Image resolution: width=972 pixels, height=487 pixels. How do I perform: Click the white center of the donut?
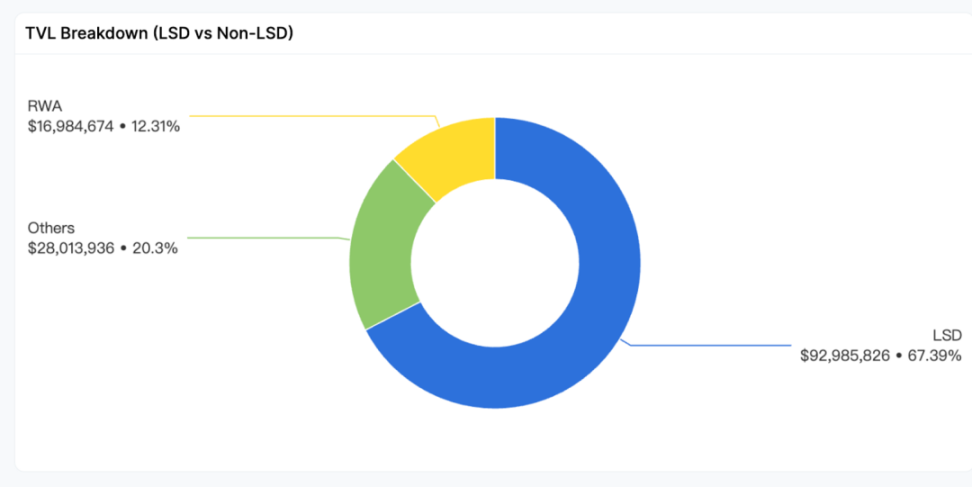coord(495,263)
